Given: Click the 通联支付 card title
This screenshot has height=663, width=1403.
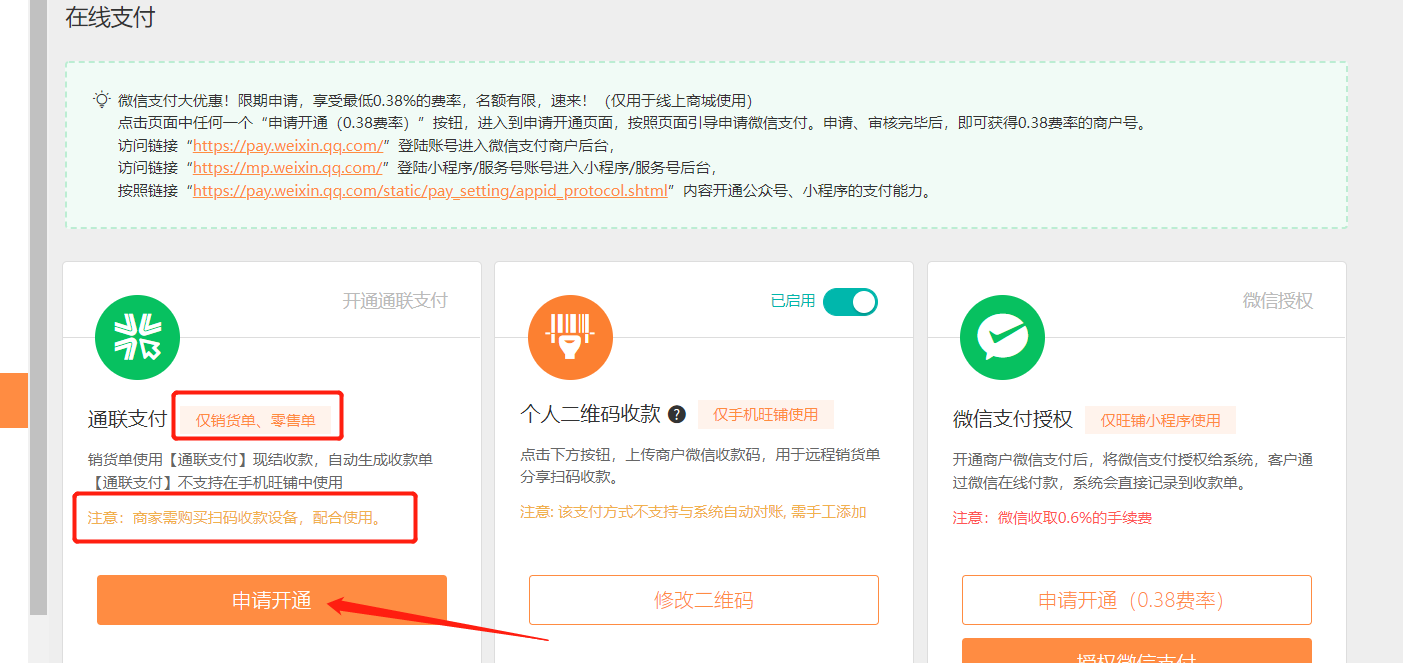Looking at the screenshot, I should [128, 419].
